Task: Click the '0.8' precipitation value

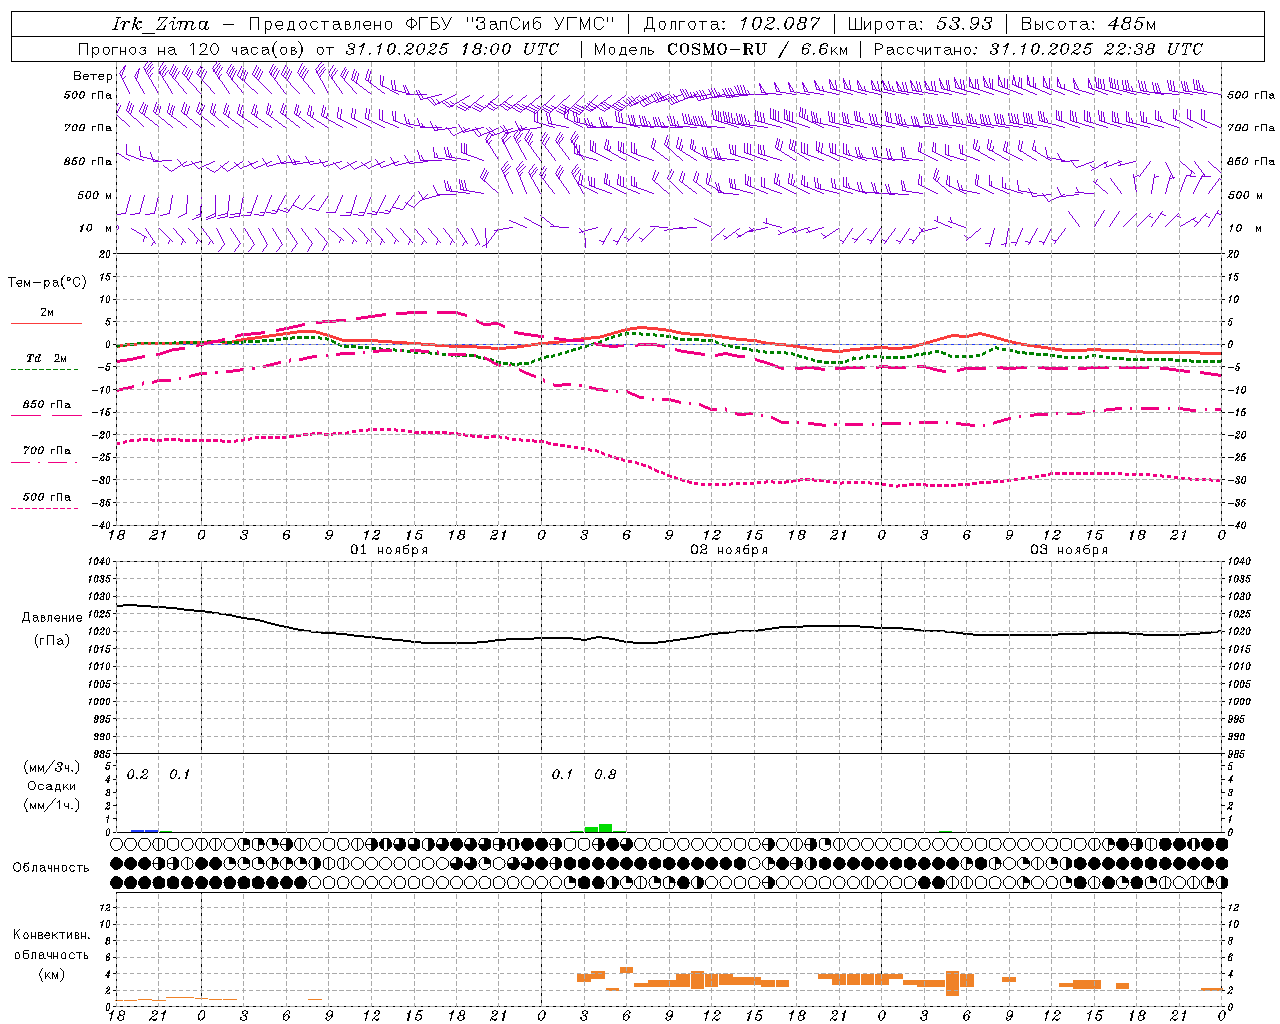Action: [x=605, y=775]
